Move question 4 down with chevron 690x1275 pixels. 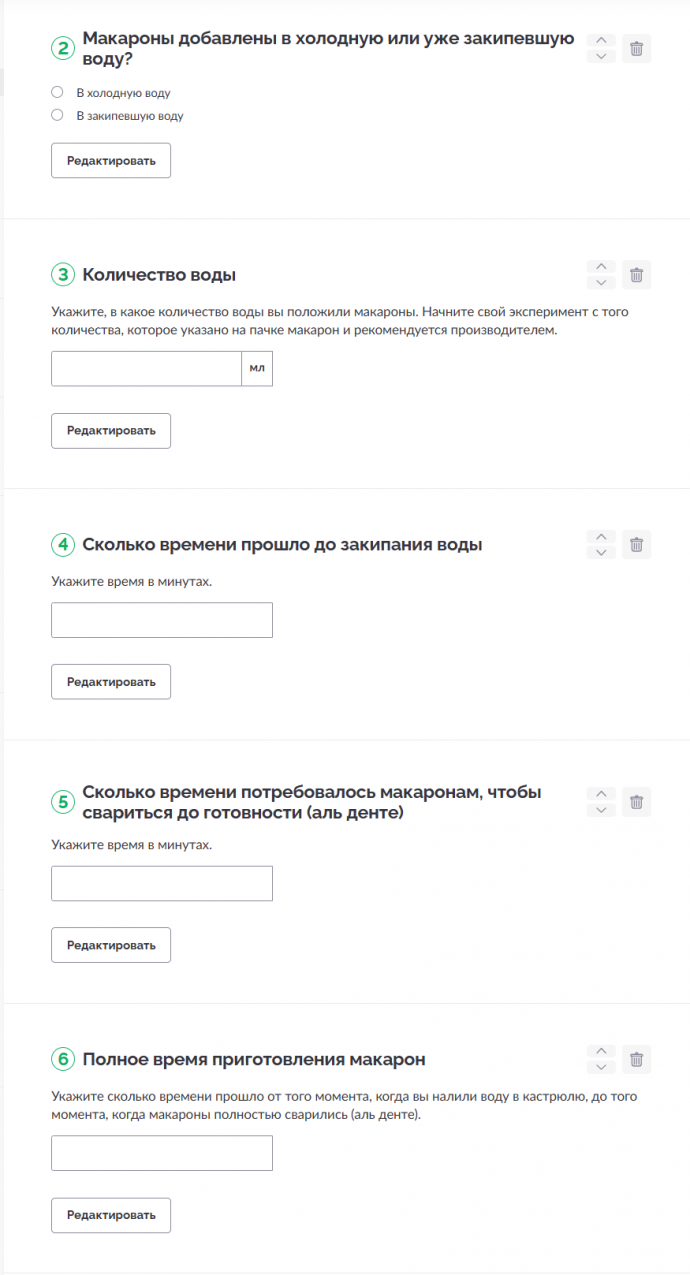tap(600, 552)
